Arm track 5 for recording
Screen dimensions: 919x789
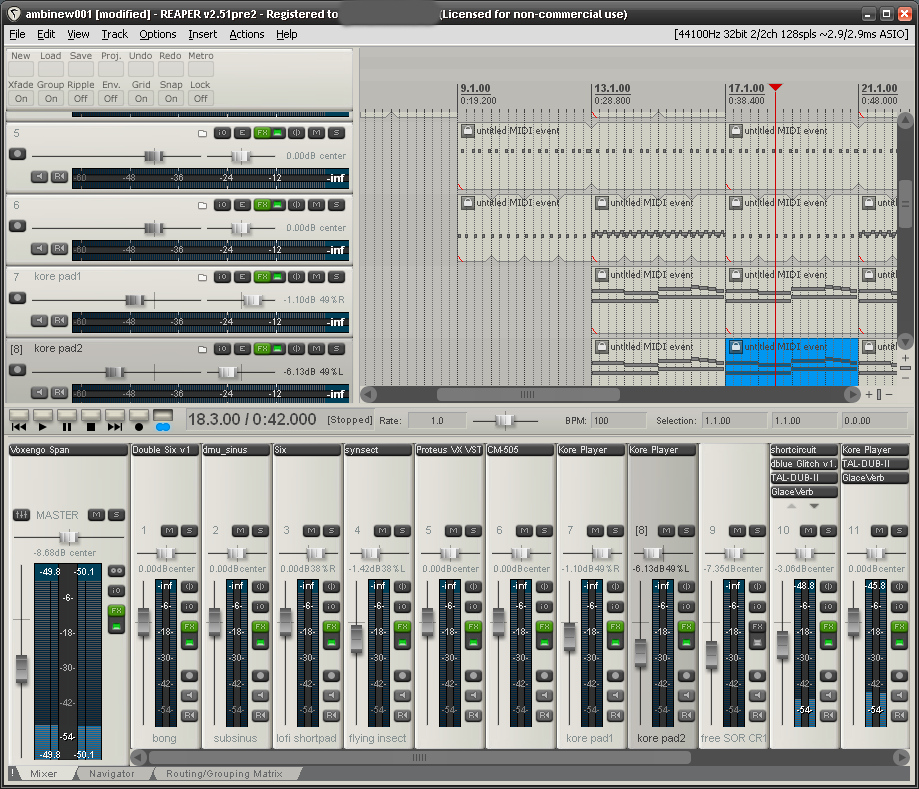(x=18, y=154)
